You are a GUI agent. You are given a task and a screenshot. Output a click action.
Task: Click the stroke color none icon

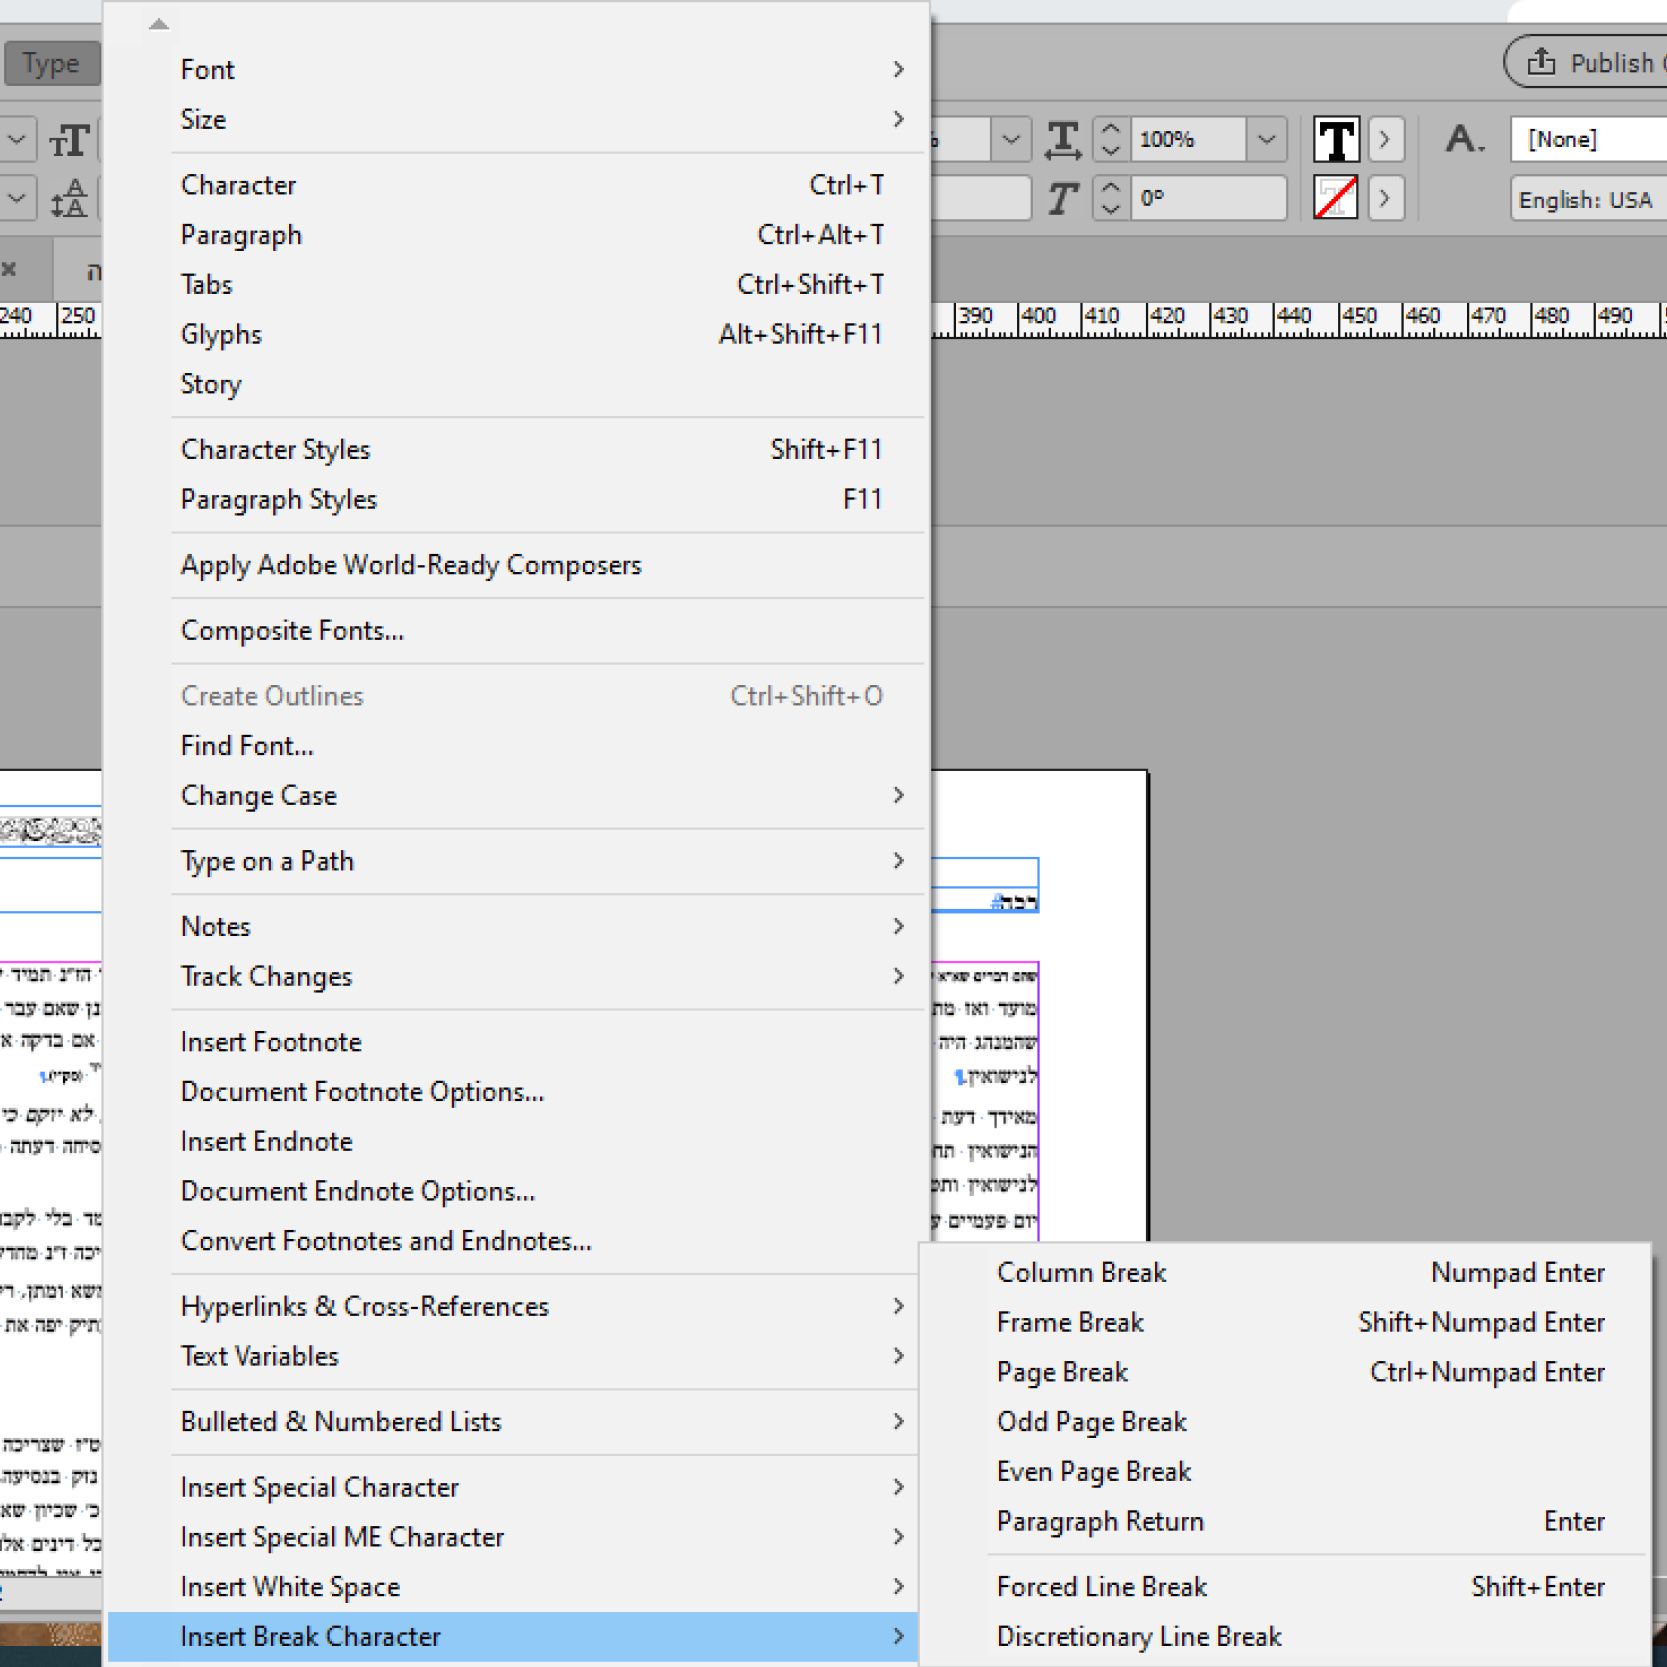point(1336,198)
